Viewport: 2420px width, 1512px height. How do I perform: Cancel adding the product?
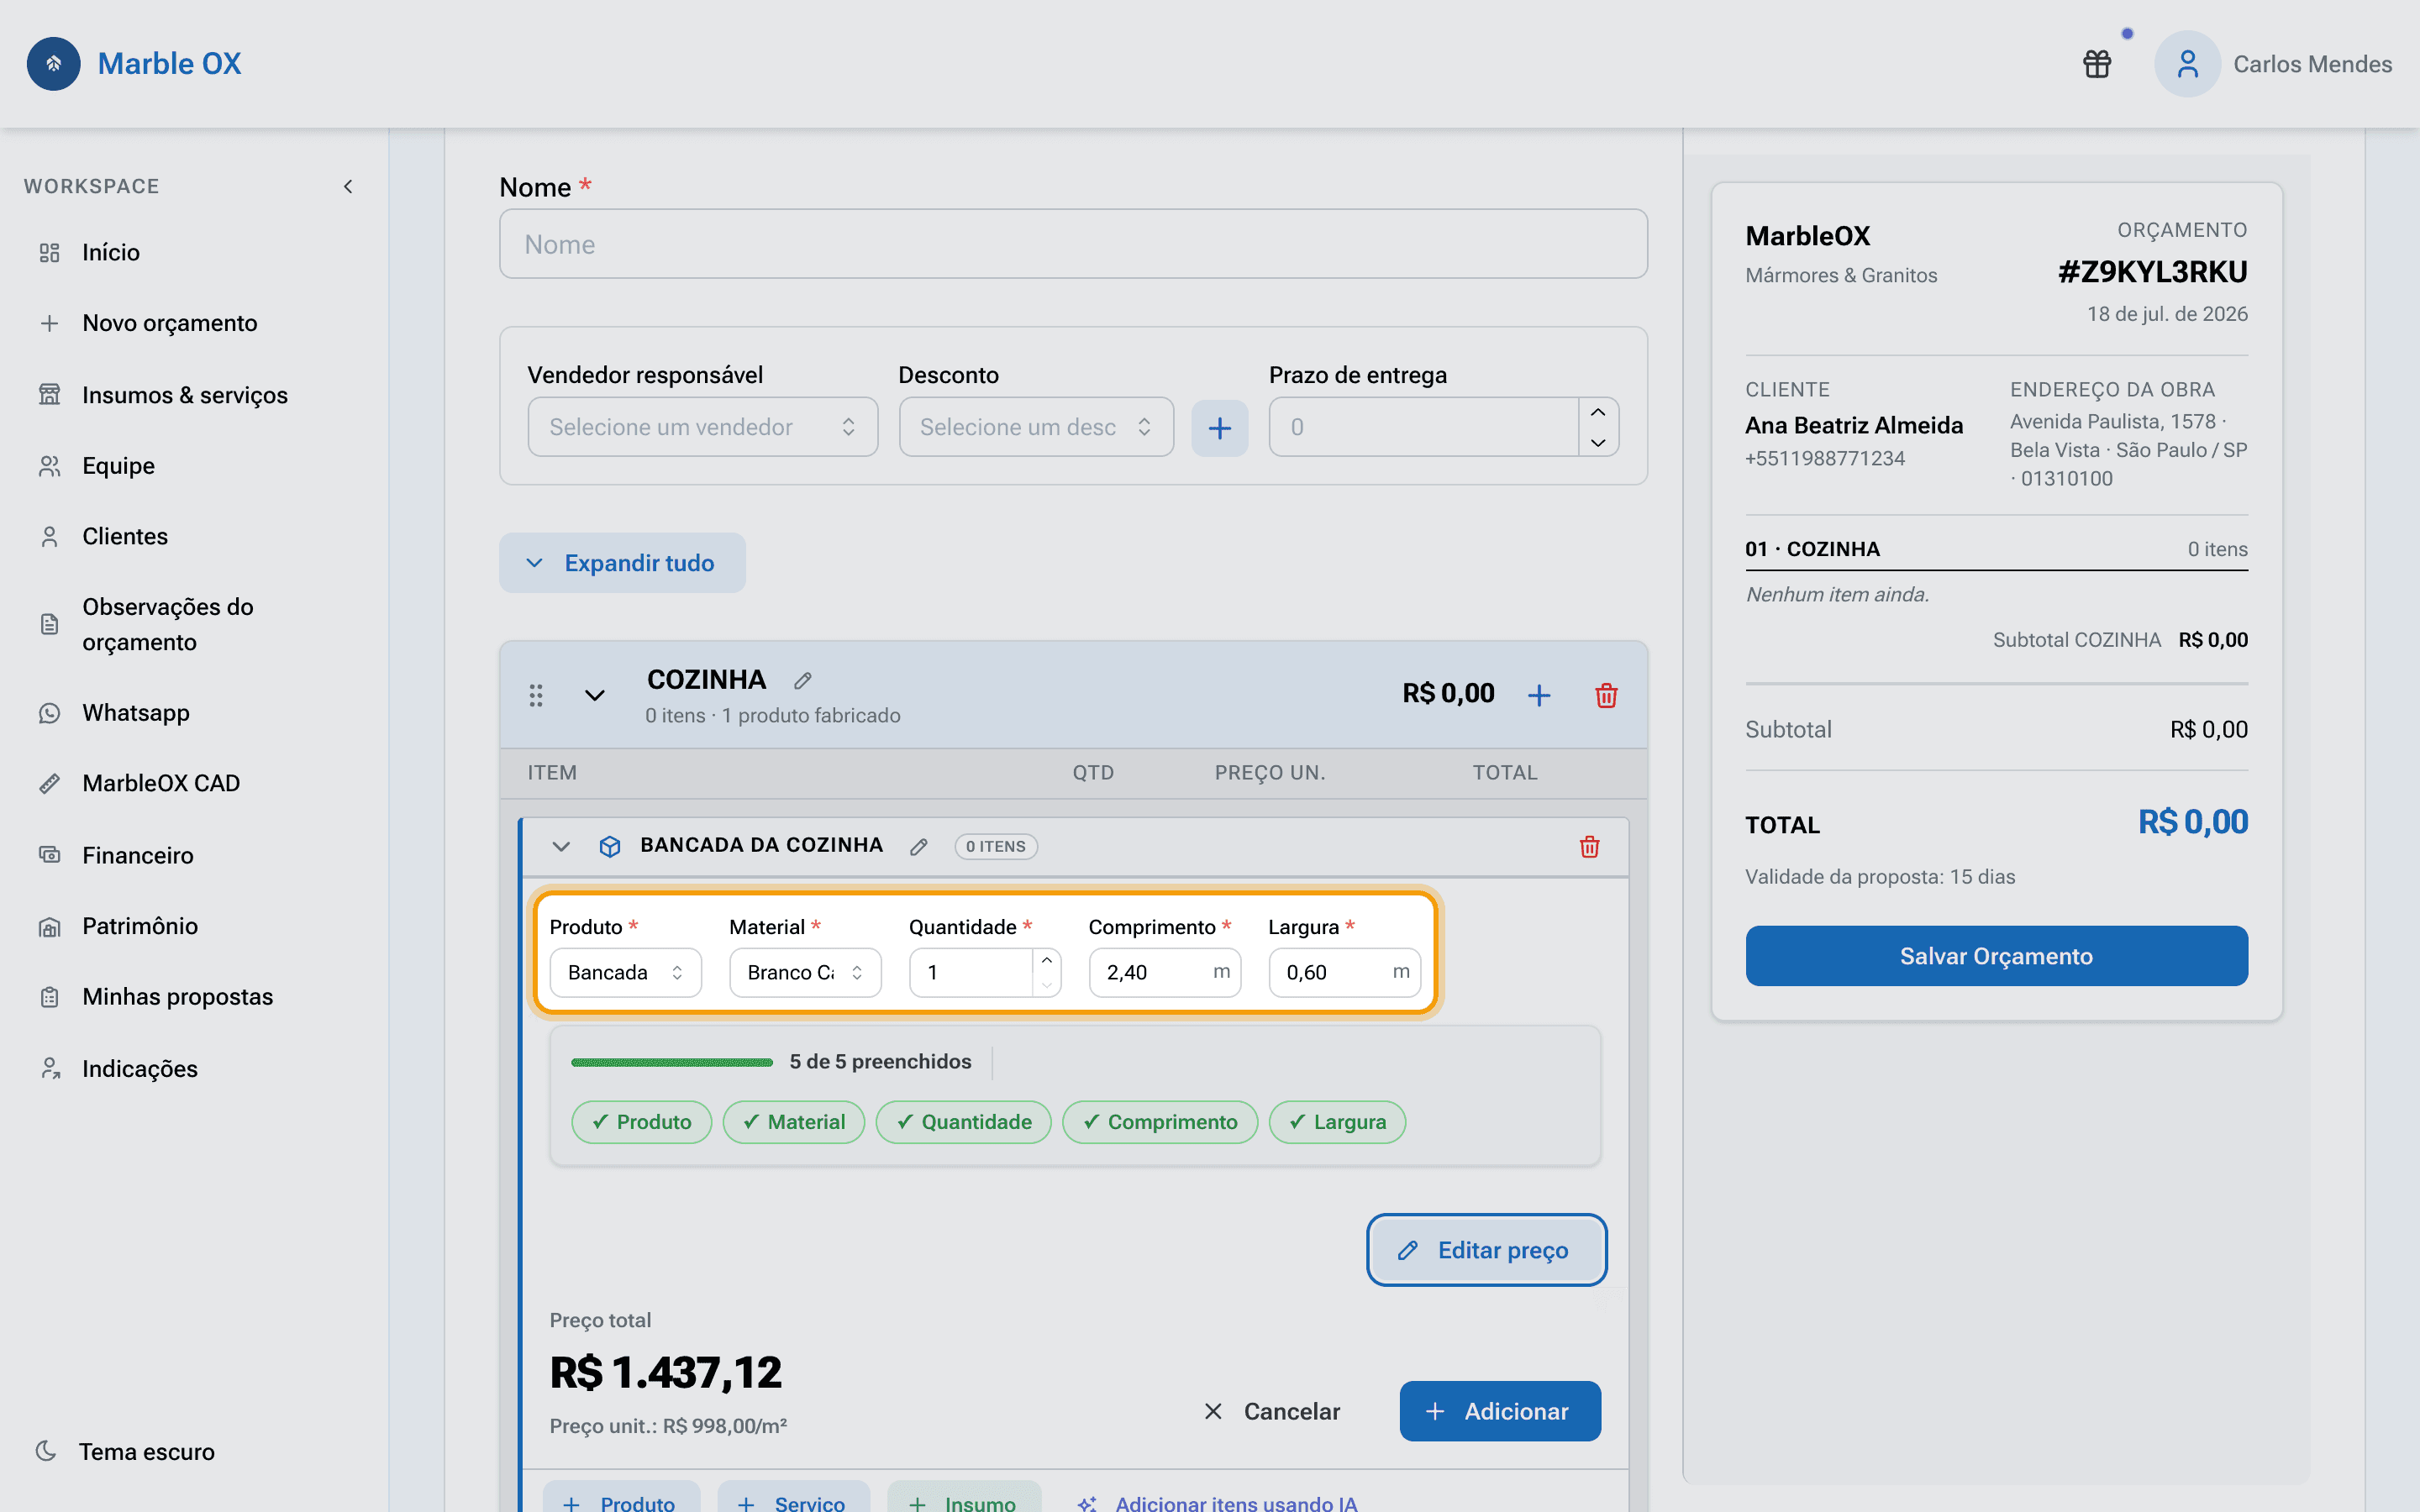click(1272, 1411)
